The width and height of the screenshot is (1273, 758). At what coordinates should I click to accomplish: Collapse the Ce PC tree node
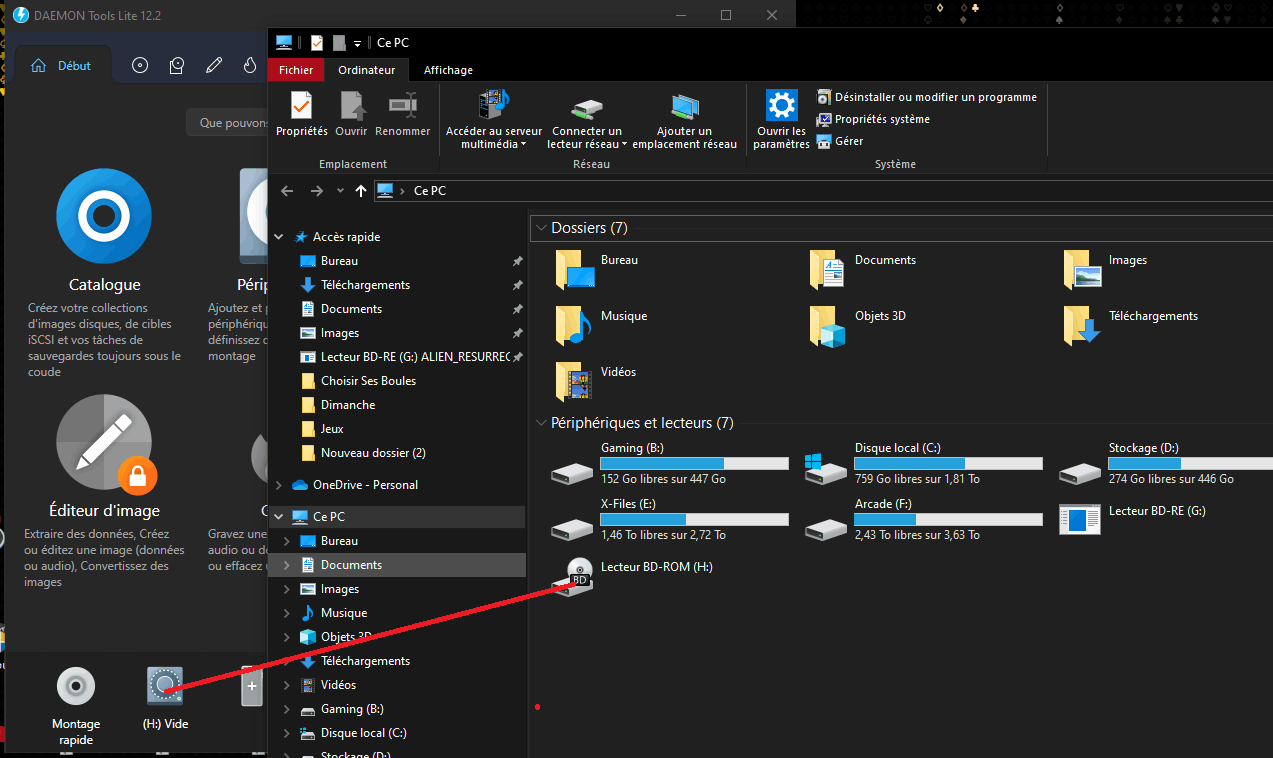pos(279,517)
